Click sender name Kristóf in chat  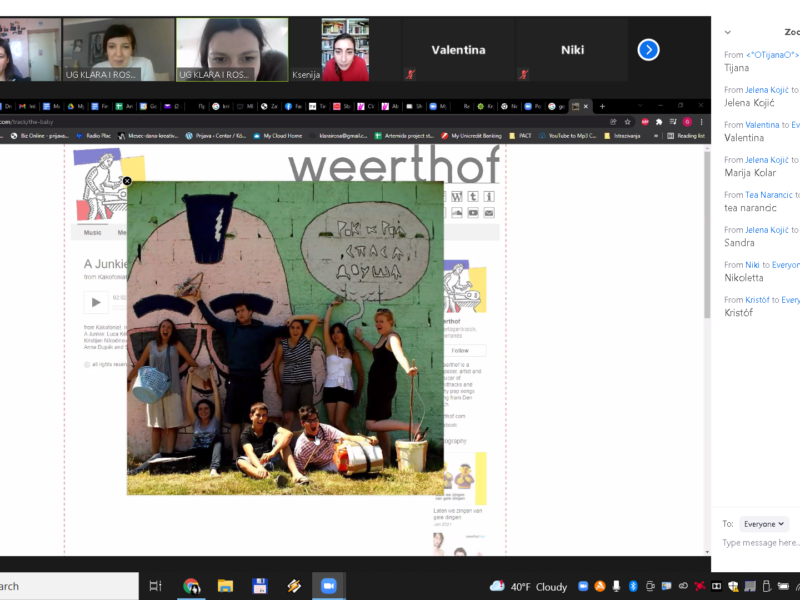757,300
